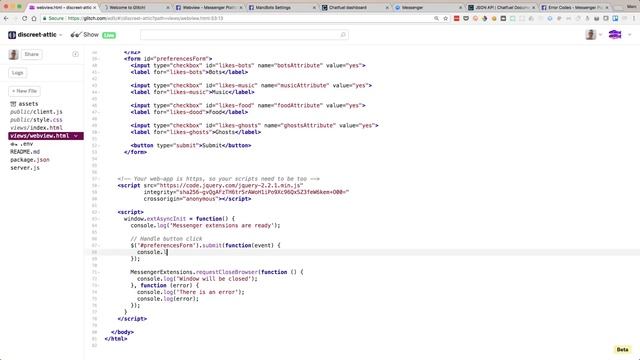The width and height of the screenshot is (640, 360).
Task: Switch to the Welcome to Glitch tab
Action: click(135, 8)
